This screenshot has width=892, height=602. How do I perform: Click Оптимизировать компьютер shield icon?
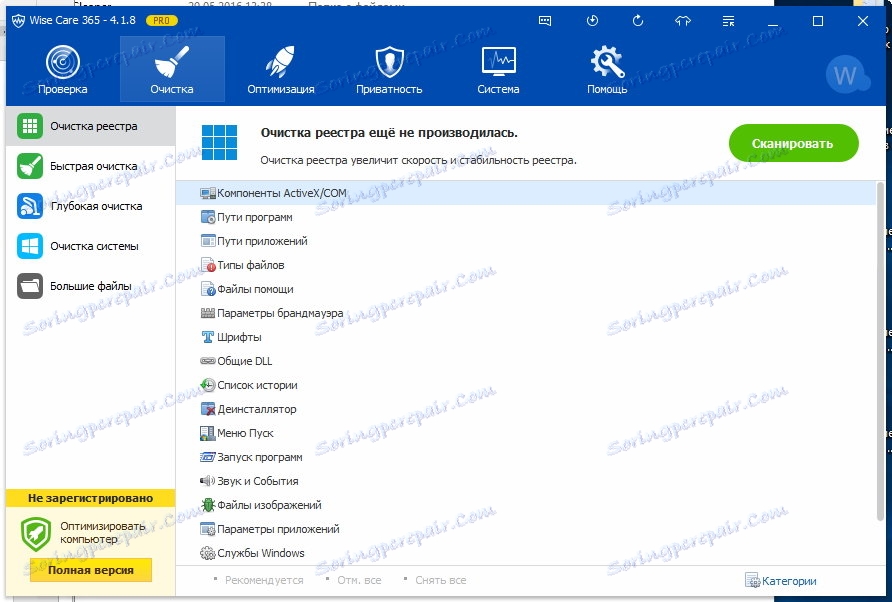click(36, 534)
